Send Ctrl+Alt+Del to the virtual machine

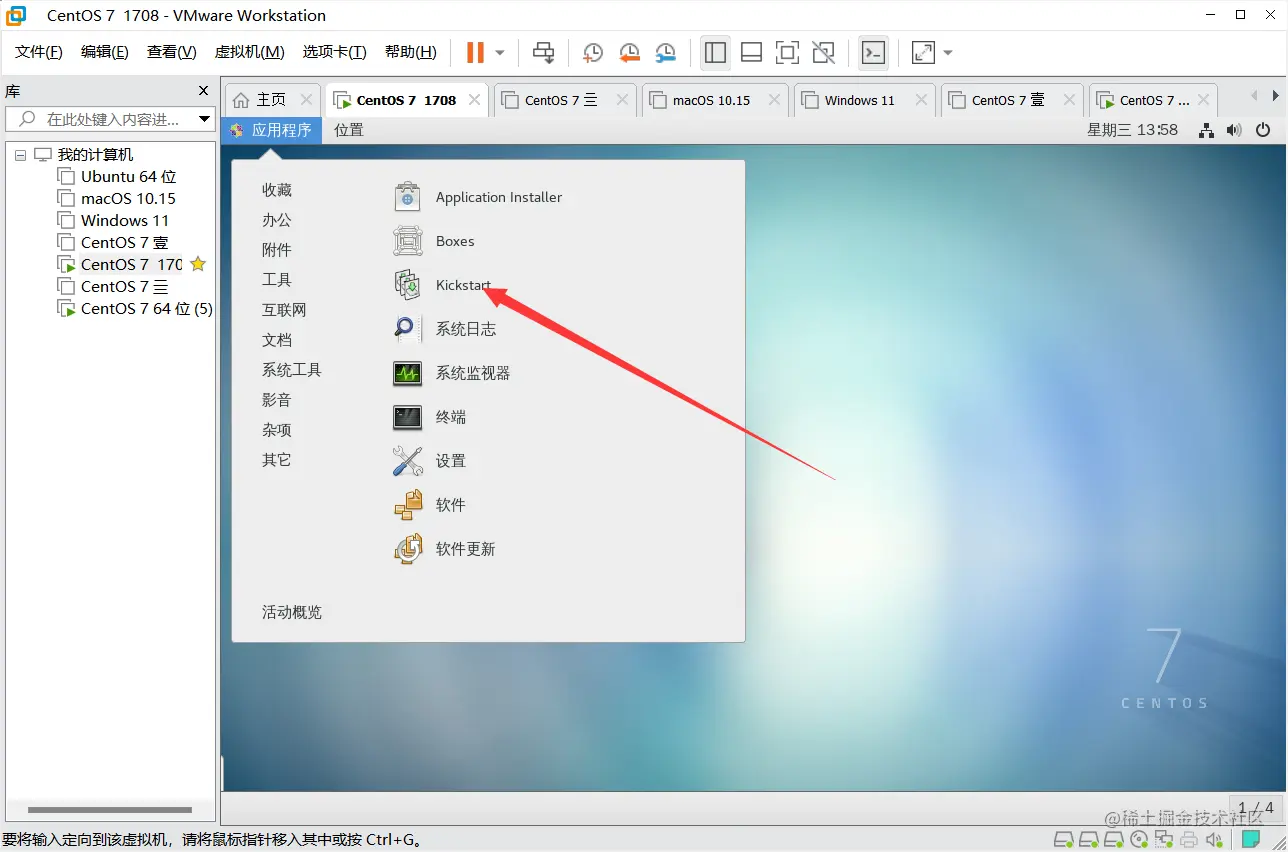tap(543, 52)
